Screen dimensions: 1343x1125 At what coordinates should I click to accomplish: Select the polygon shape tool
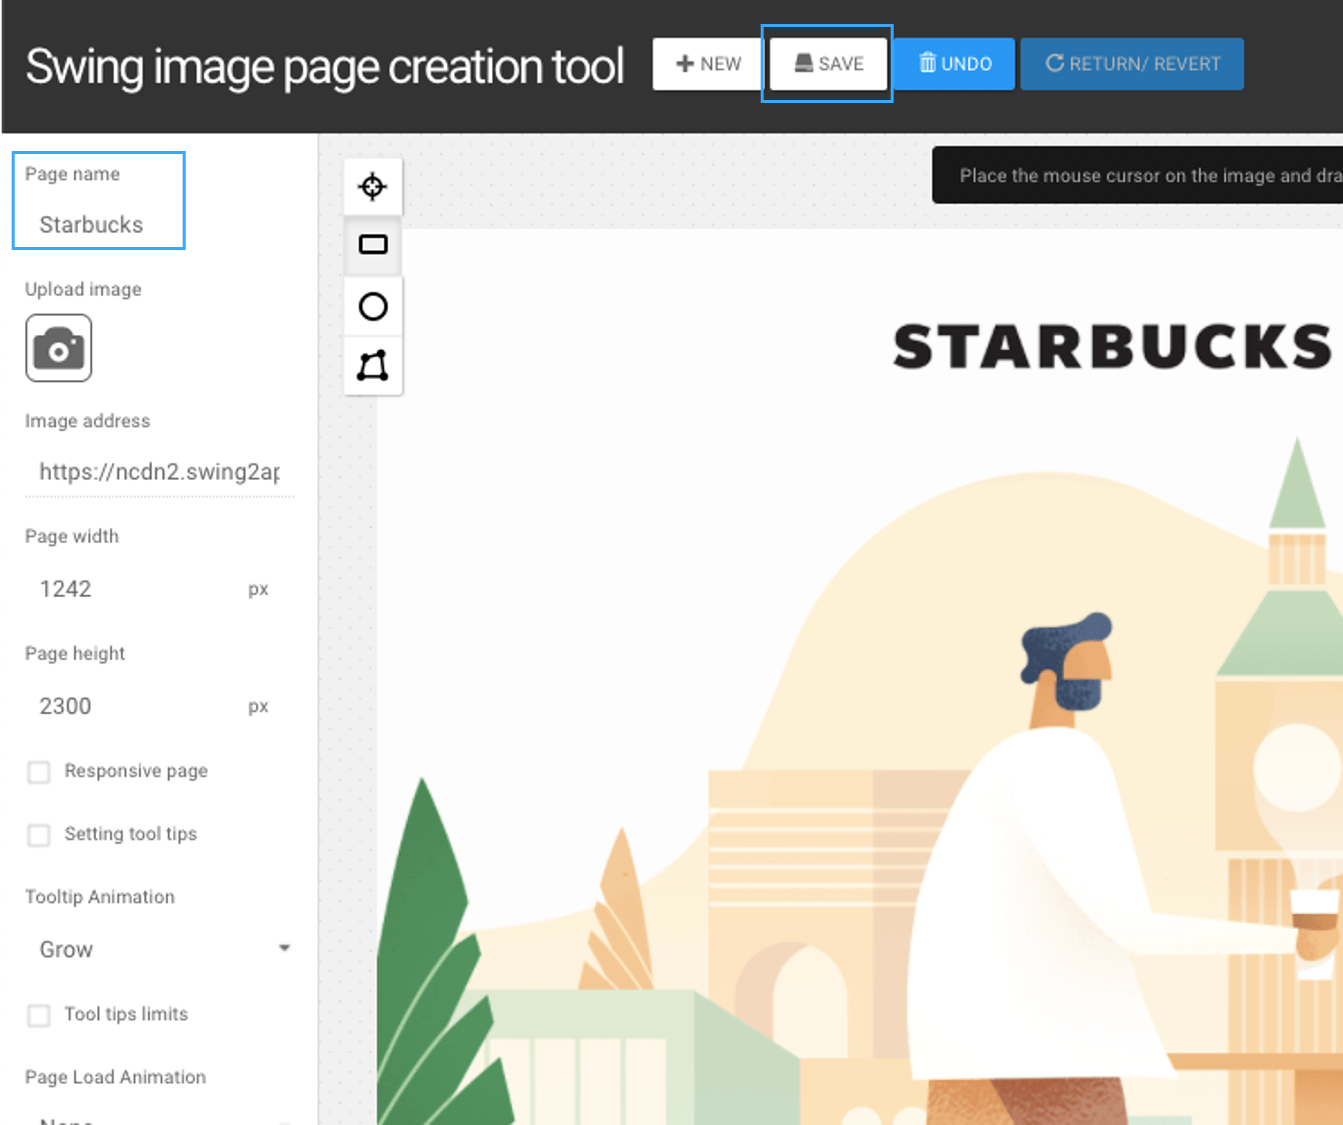coord(372,366)
